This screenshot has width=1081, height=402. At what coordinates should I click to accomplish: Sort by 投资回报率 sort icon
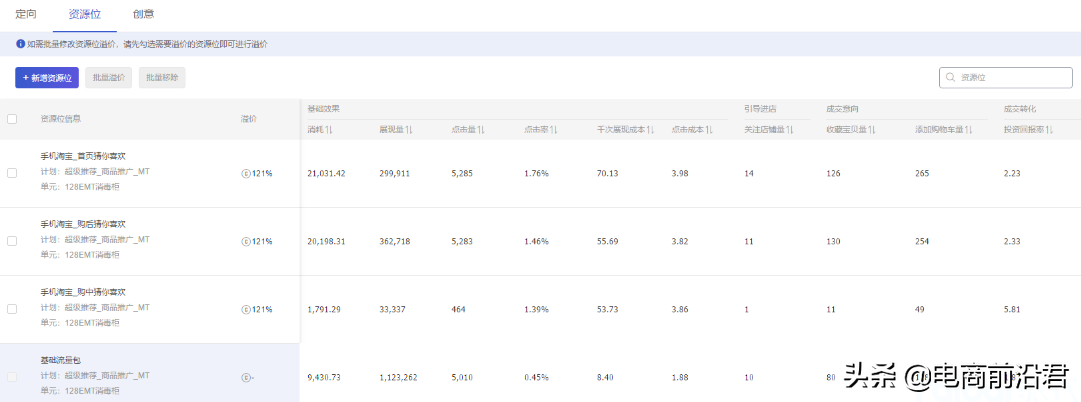1049,130
